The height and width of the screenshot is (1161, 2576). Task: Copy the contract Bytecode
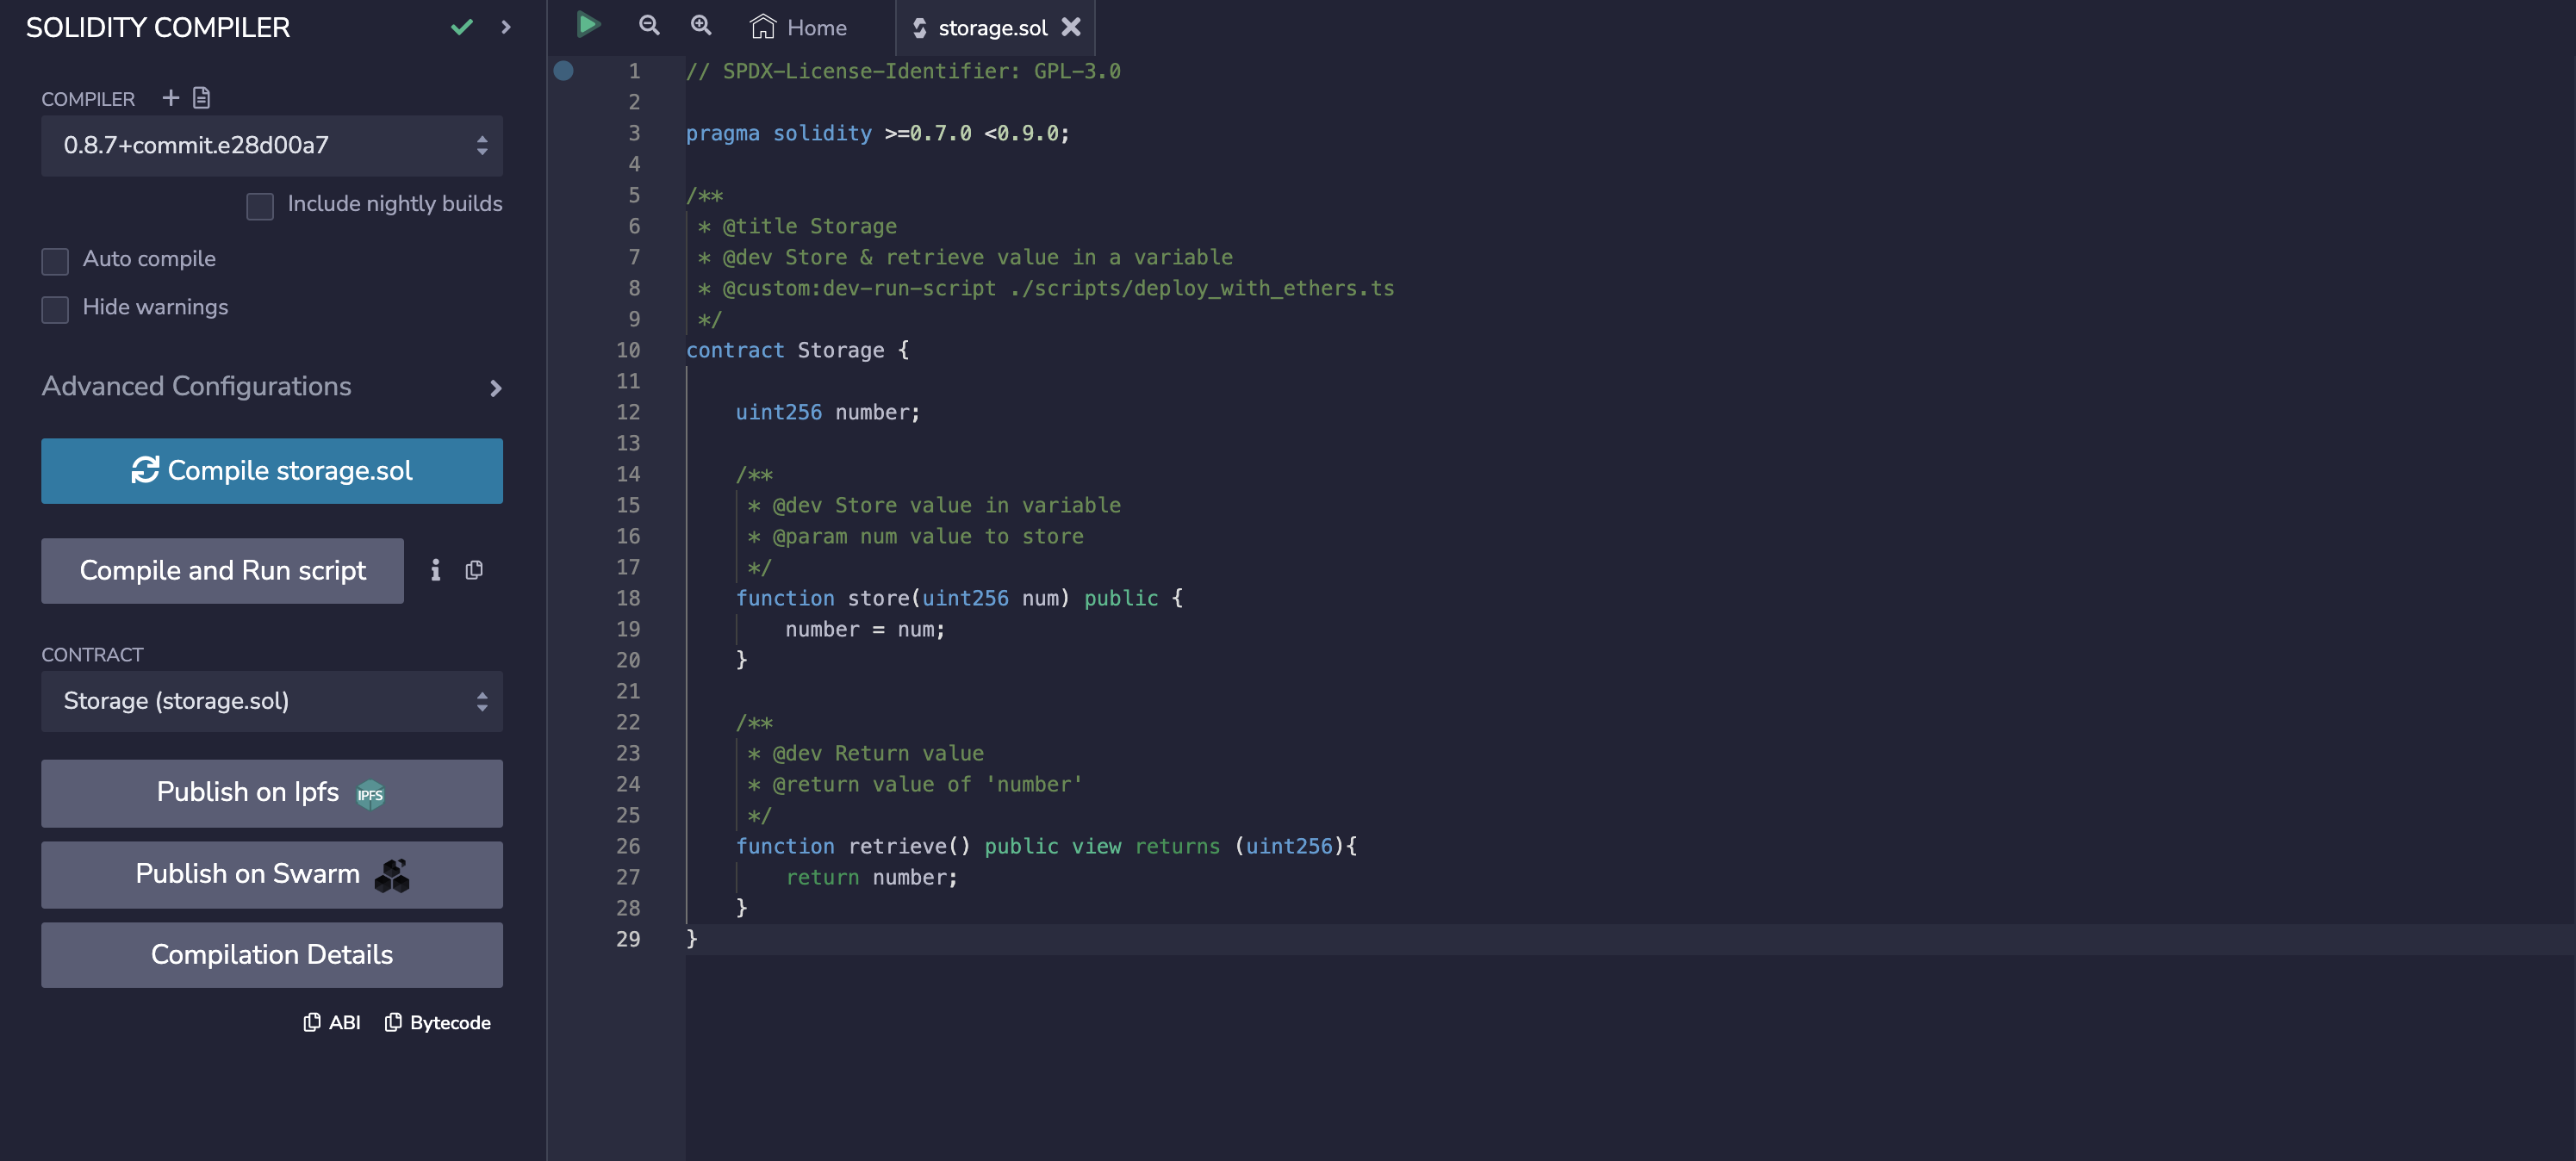(x=437, y=1022)
